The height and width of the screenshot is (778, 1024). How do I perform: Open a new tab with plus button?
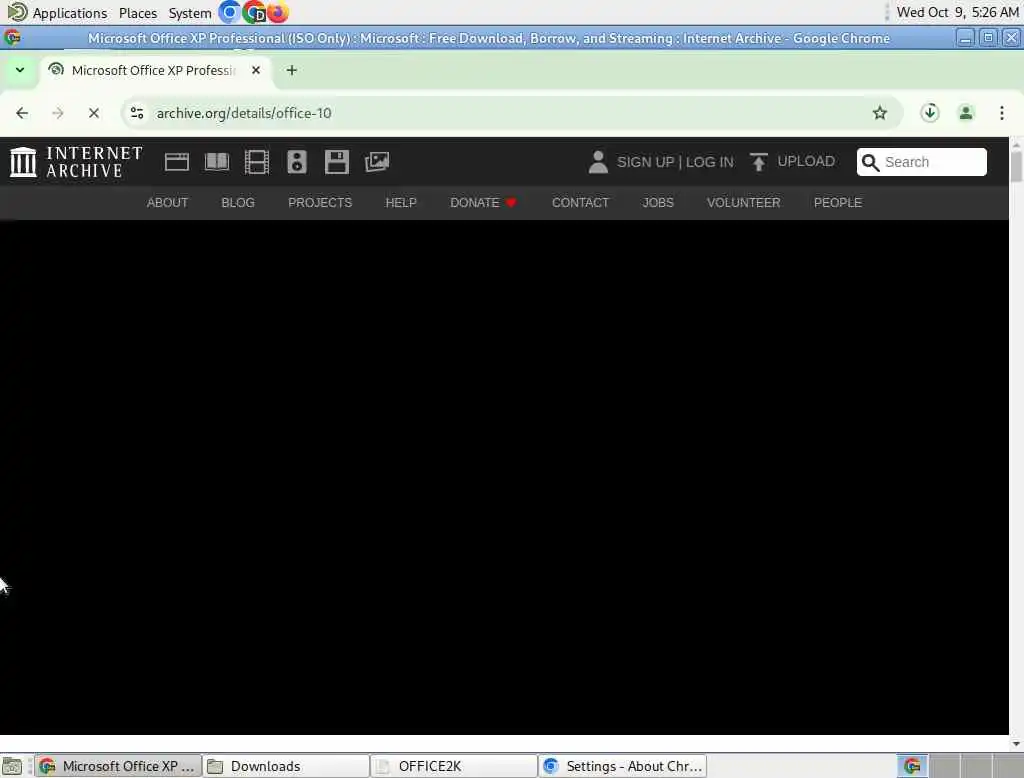(x=292, y=70)
